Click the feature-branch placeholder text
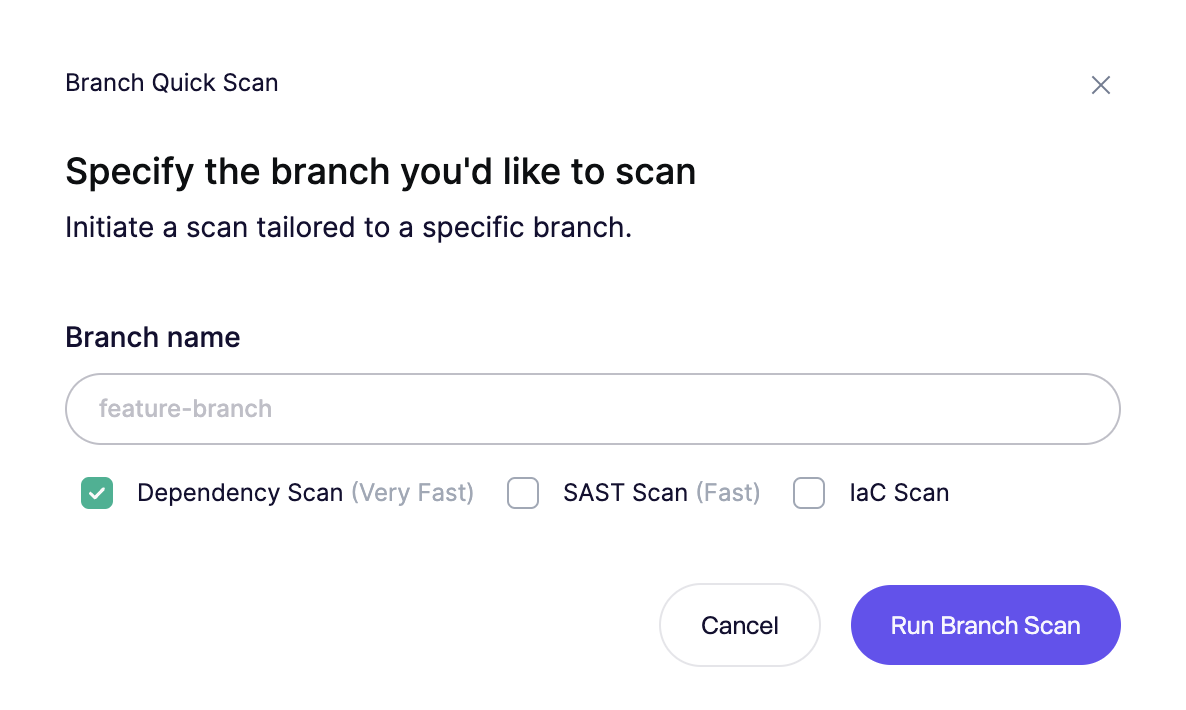This screenshot has width=1186, height=710. pyautogui.click(x=185, y=409)
